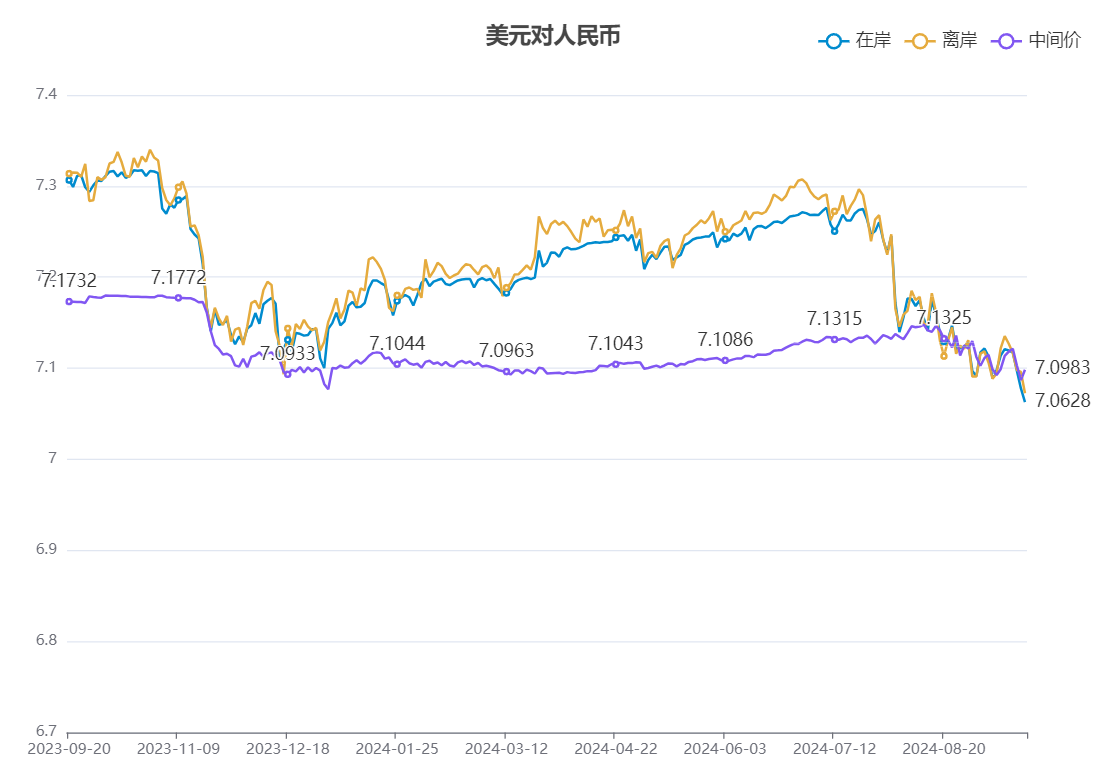Select the 7.0963 data label

pyautogui.click(x=506, y=350)
